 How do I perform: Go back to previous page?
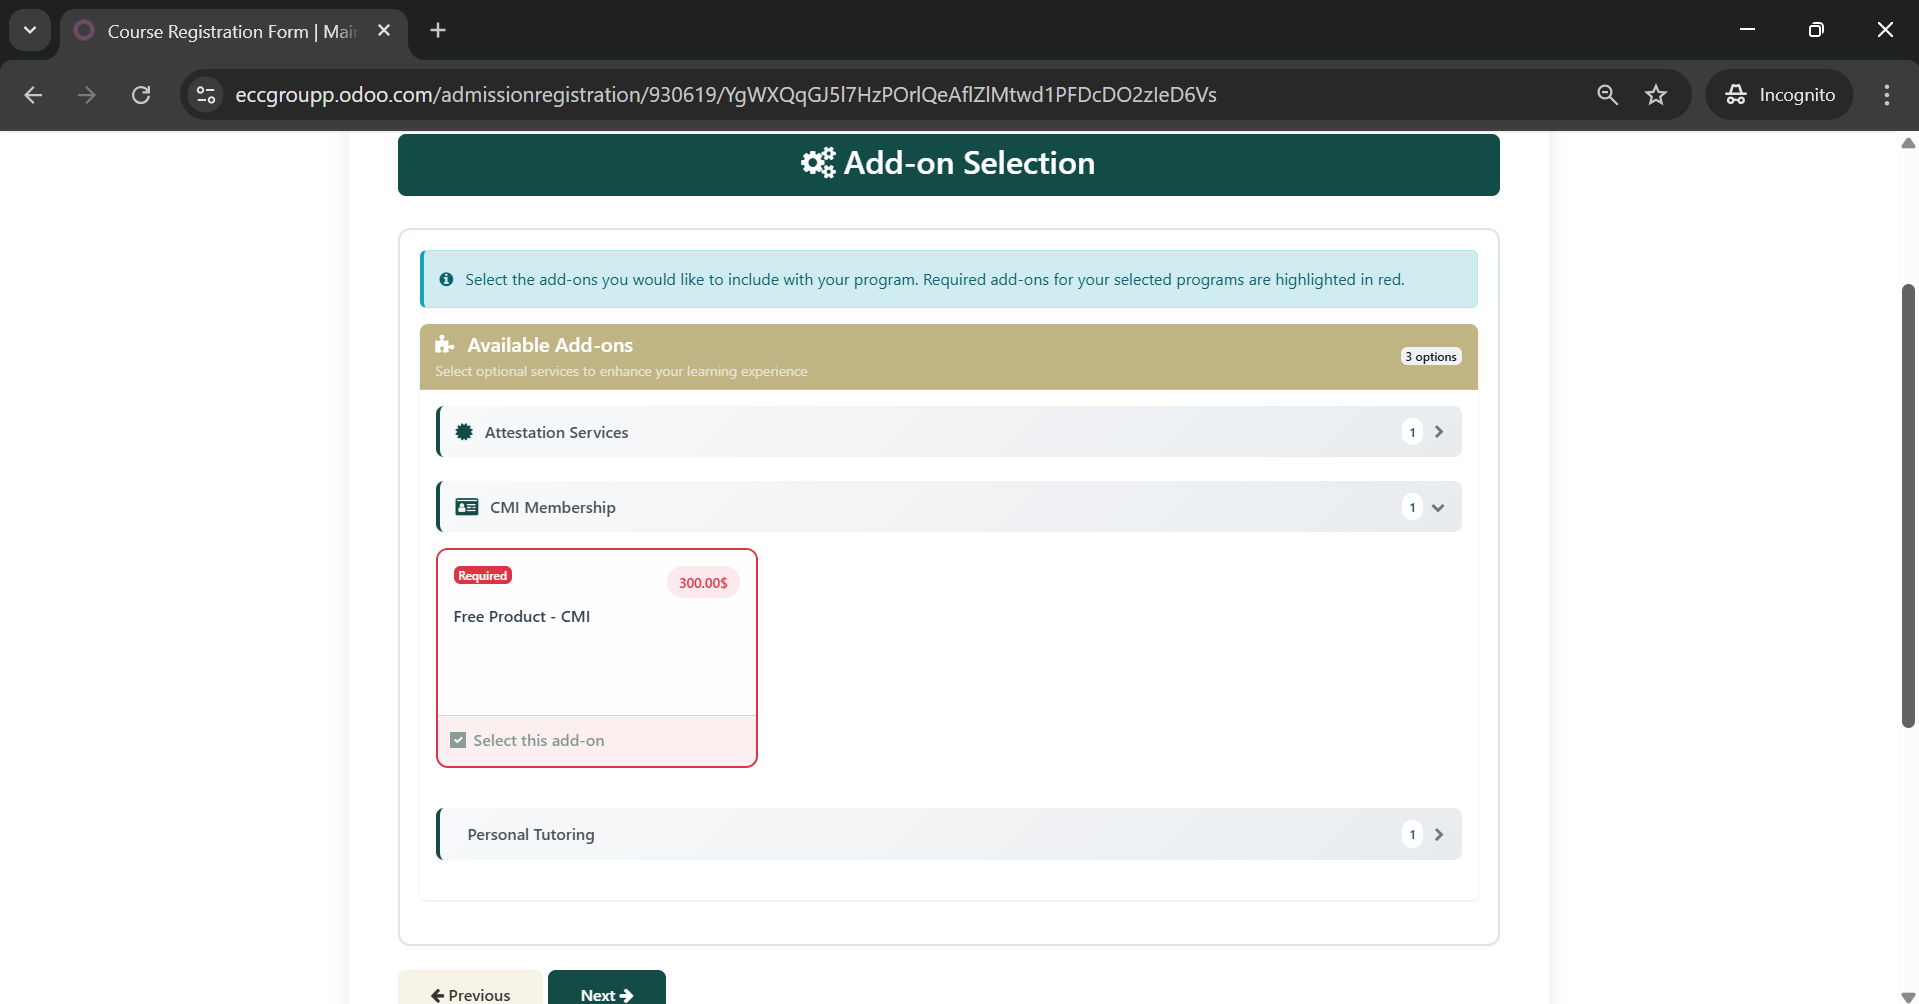point(33,95)
